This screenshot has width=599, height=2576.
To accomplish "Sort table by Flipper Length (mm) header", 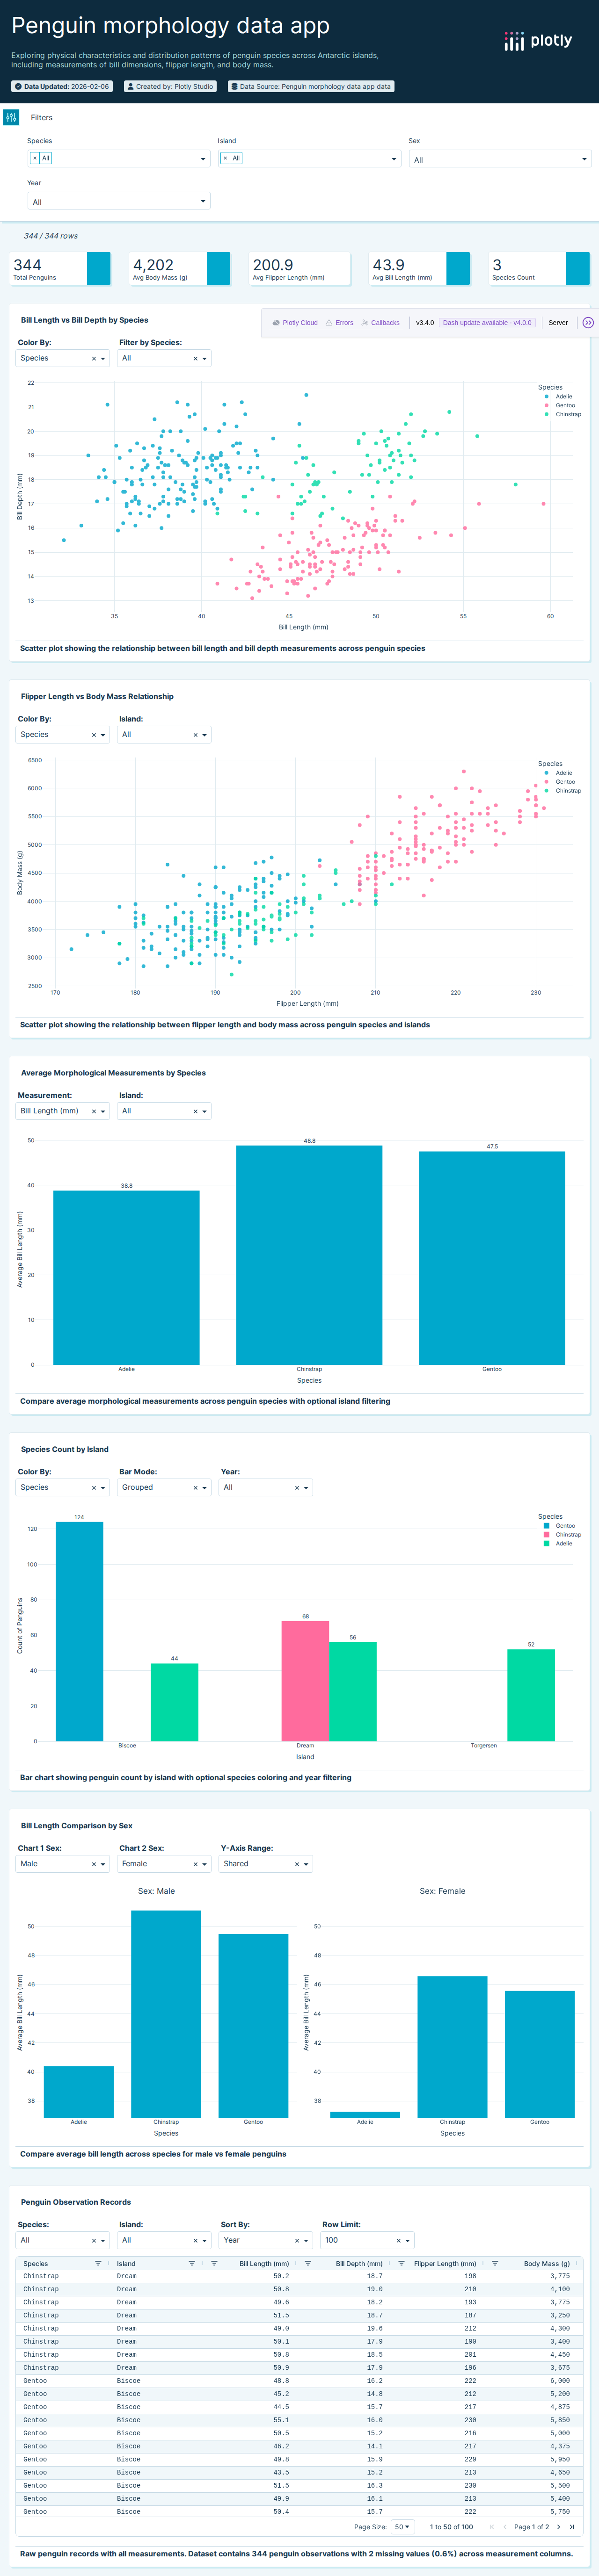I will (445, 2263).
